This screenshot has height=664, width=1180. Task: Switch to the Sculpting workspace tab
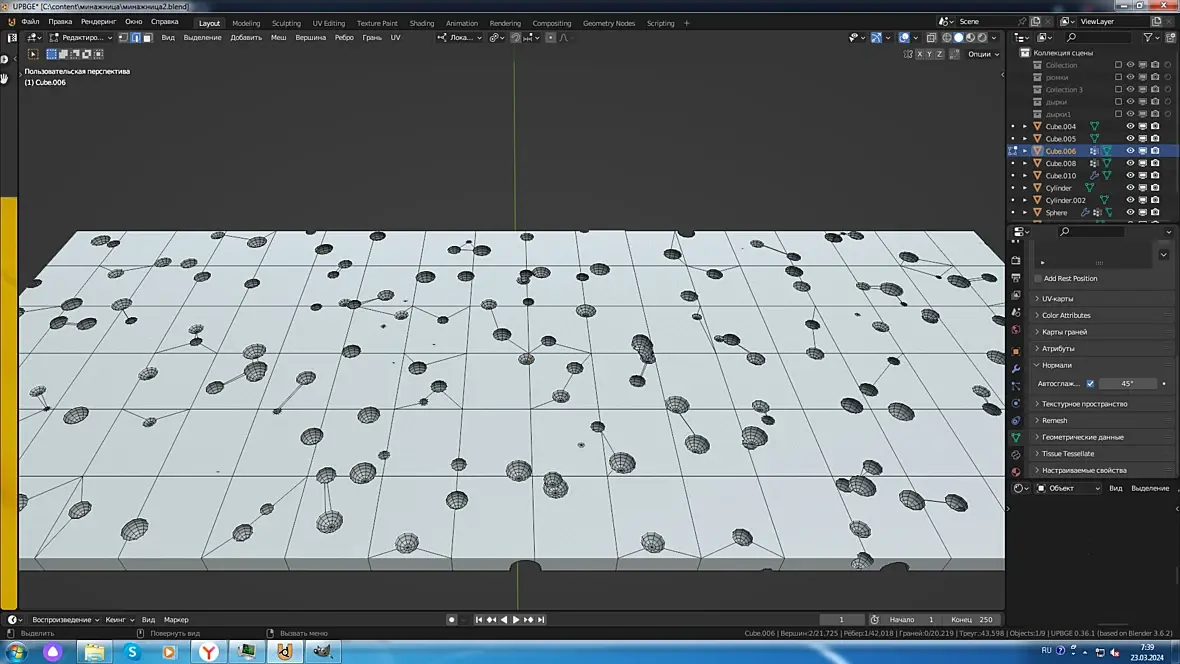pos(286,23)
